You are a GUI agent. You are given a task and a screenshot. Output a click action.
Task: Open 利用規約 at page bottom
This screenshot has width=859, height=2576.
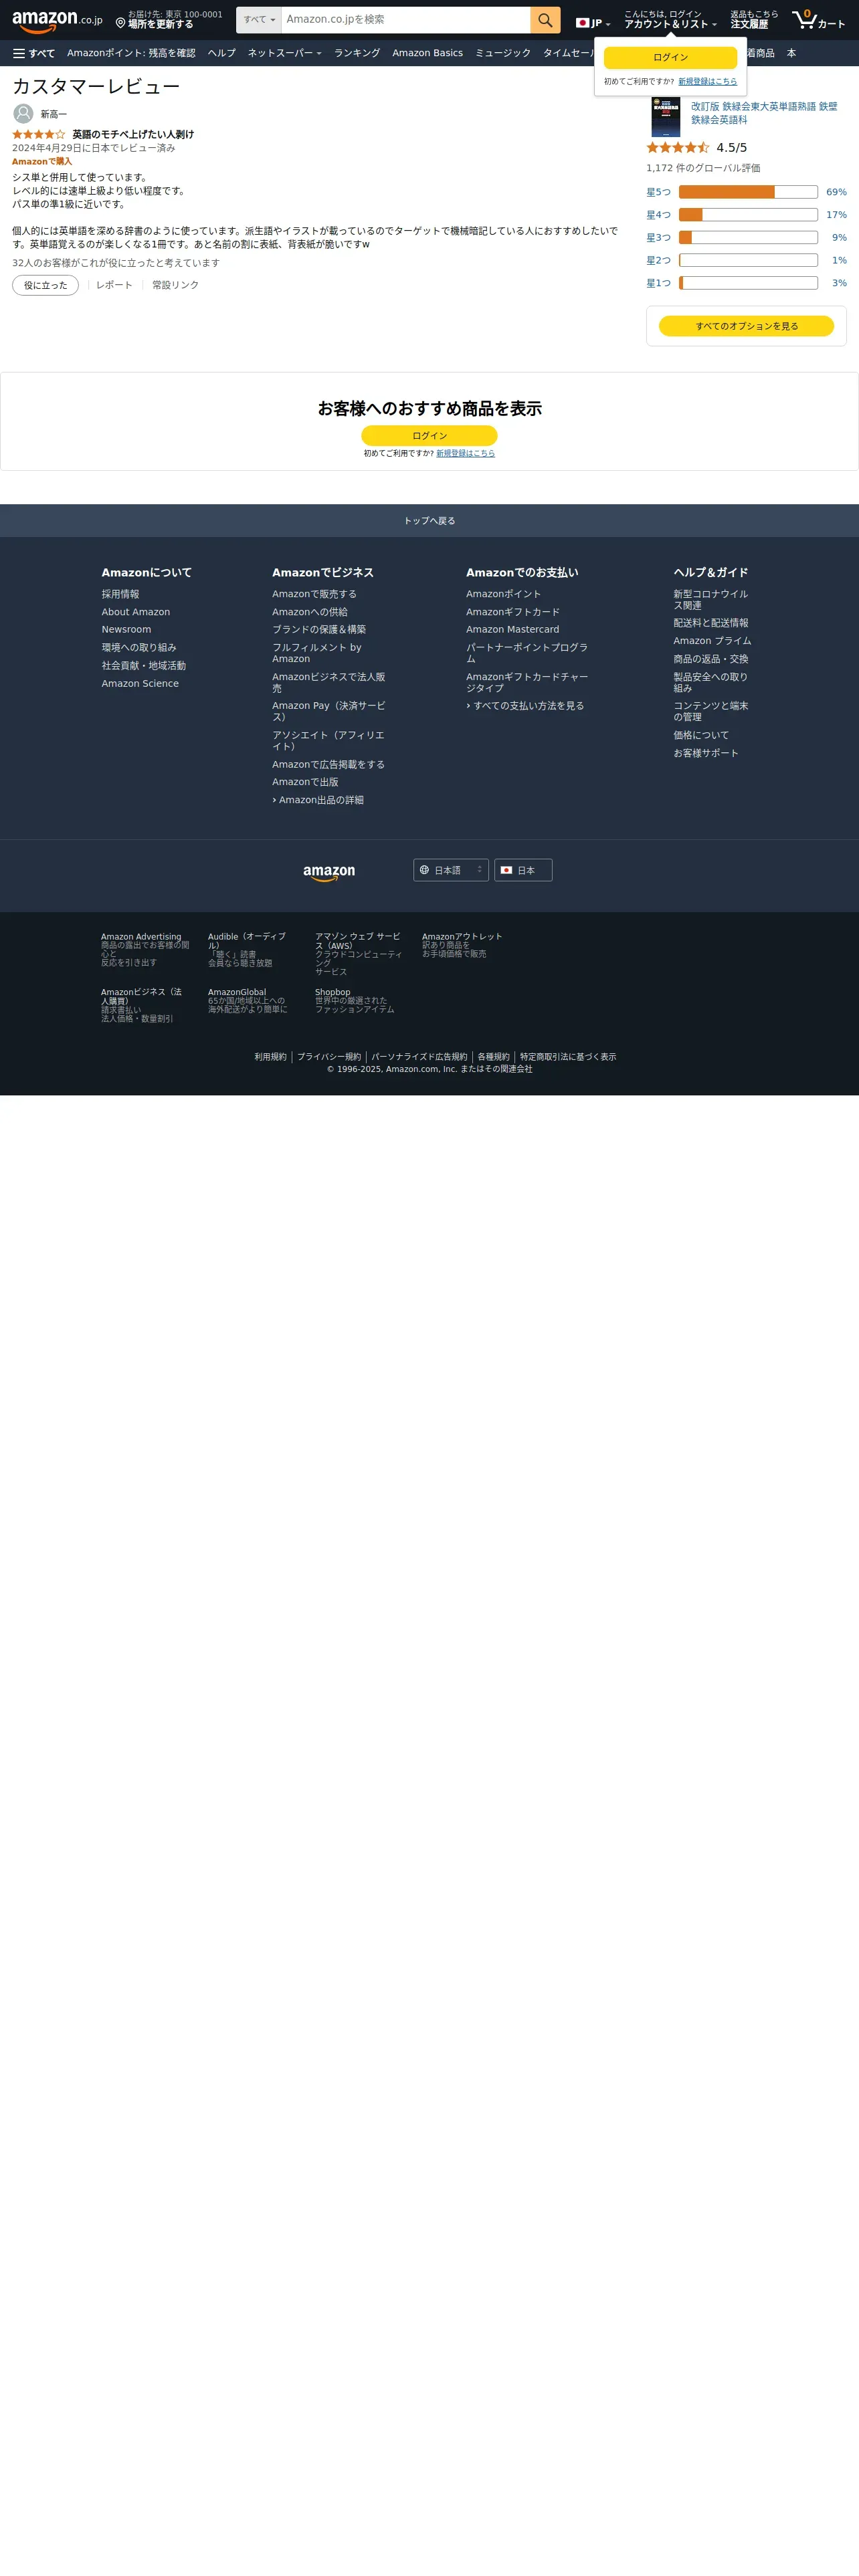pos(270,1057)
